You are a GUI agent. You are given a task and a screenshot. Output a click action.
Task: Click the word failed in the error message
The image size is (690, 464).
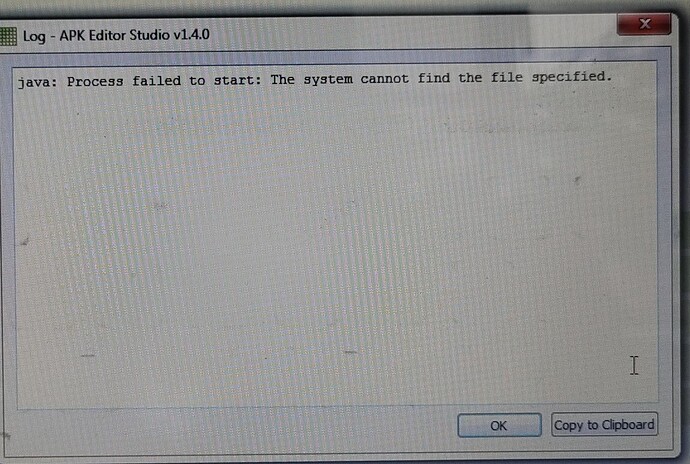point(157,81)
